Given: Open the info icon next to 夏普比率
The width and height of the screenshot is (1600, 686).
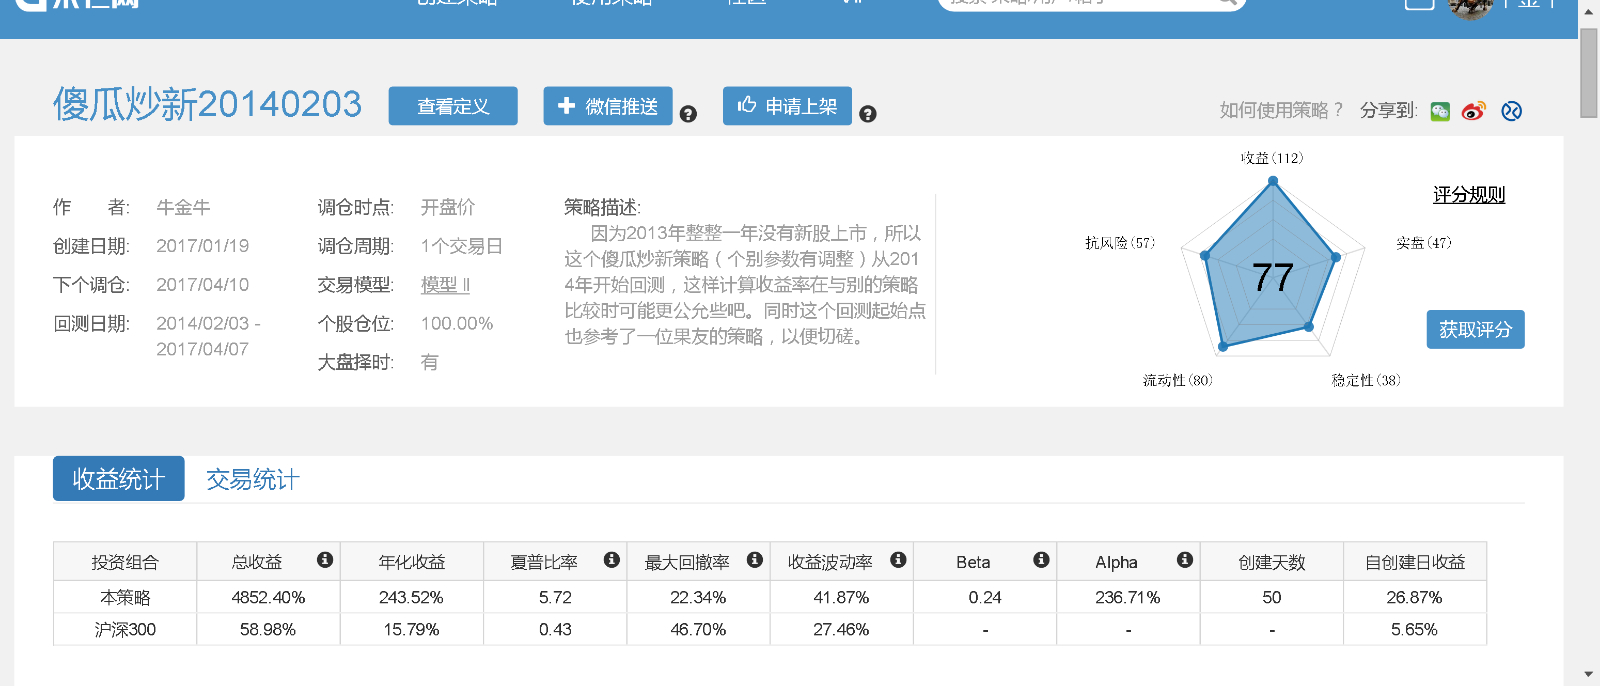Looking at the screenshot, I should coord(612,560).
